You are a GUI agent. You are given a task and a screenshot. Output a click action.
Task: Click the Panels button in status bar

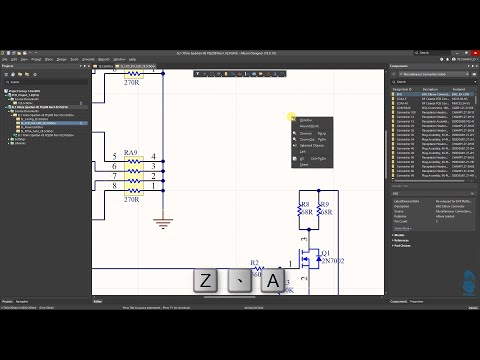[473, 308]
